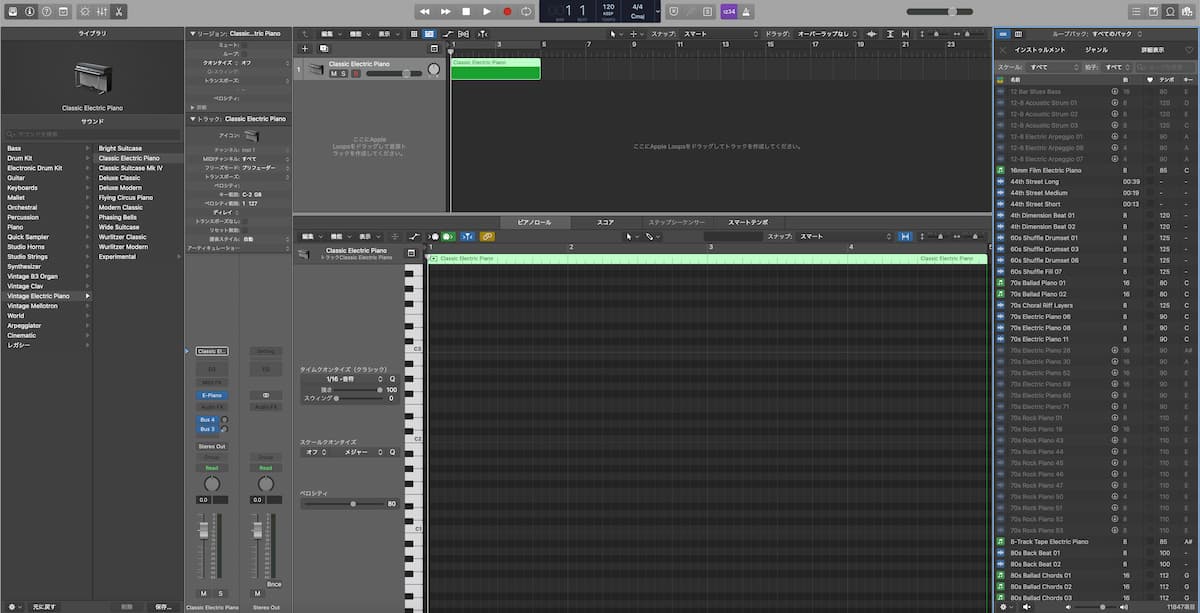This screenshot has width=1200, height=613.
Task: Choose the Bright Suitcase patch
Action: click(x=120, y=148)
